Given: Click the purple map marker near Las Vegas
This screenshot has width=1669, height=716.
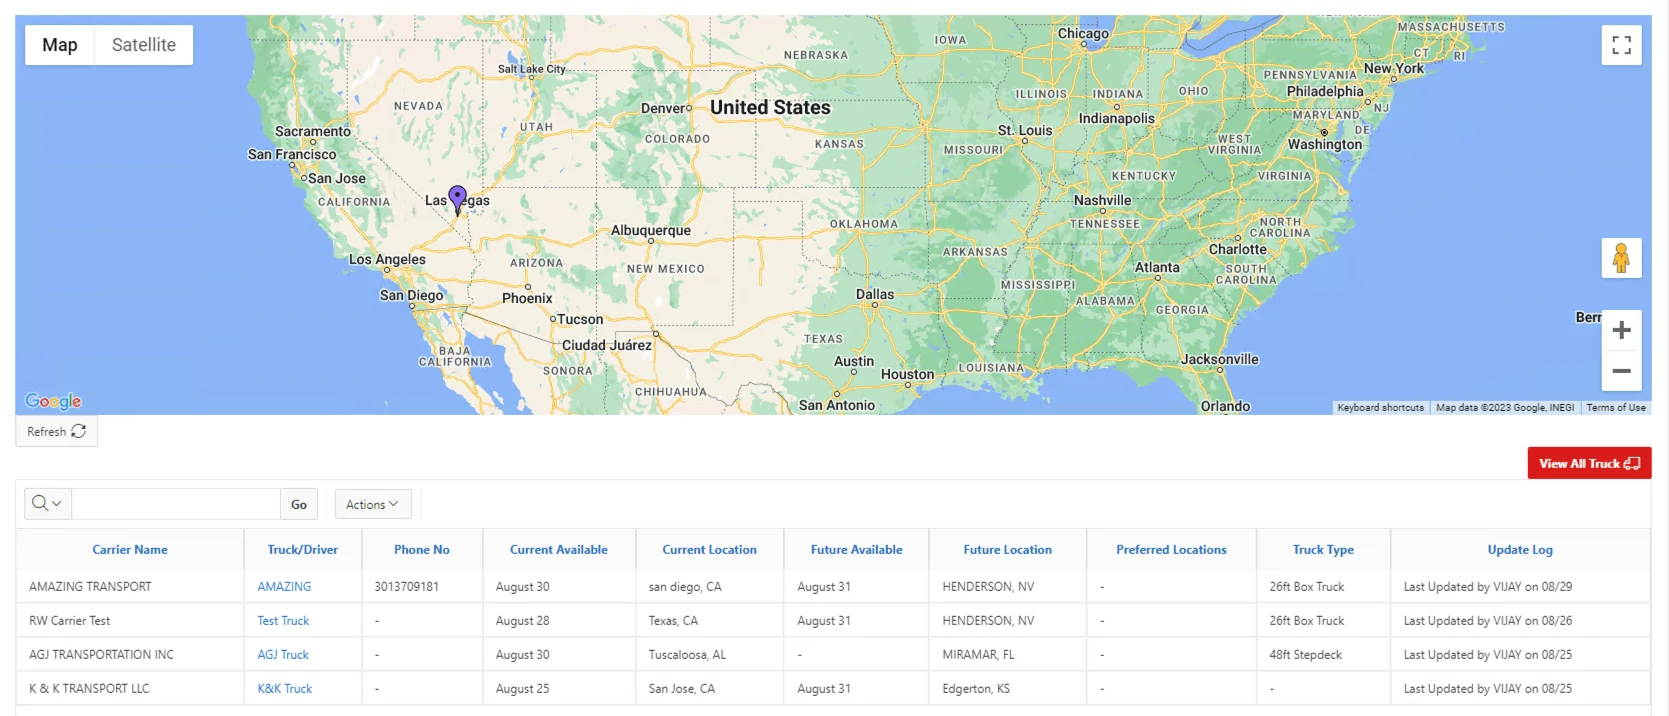Looking at the screenshot, I should tap(457, 199).
